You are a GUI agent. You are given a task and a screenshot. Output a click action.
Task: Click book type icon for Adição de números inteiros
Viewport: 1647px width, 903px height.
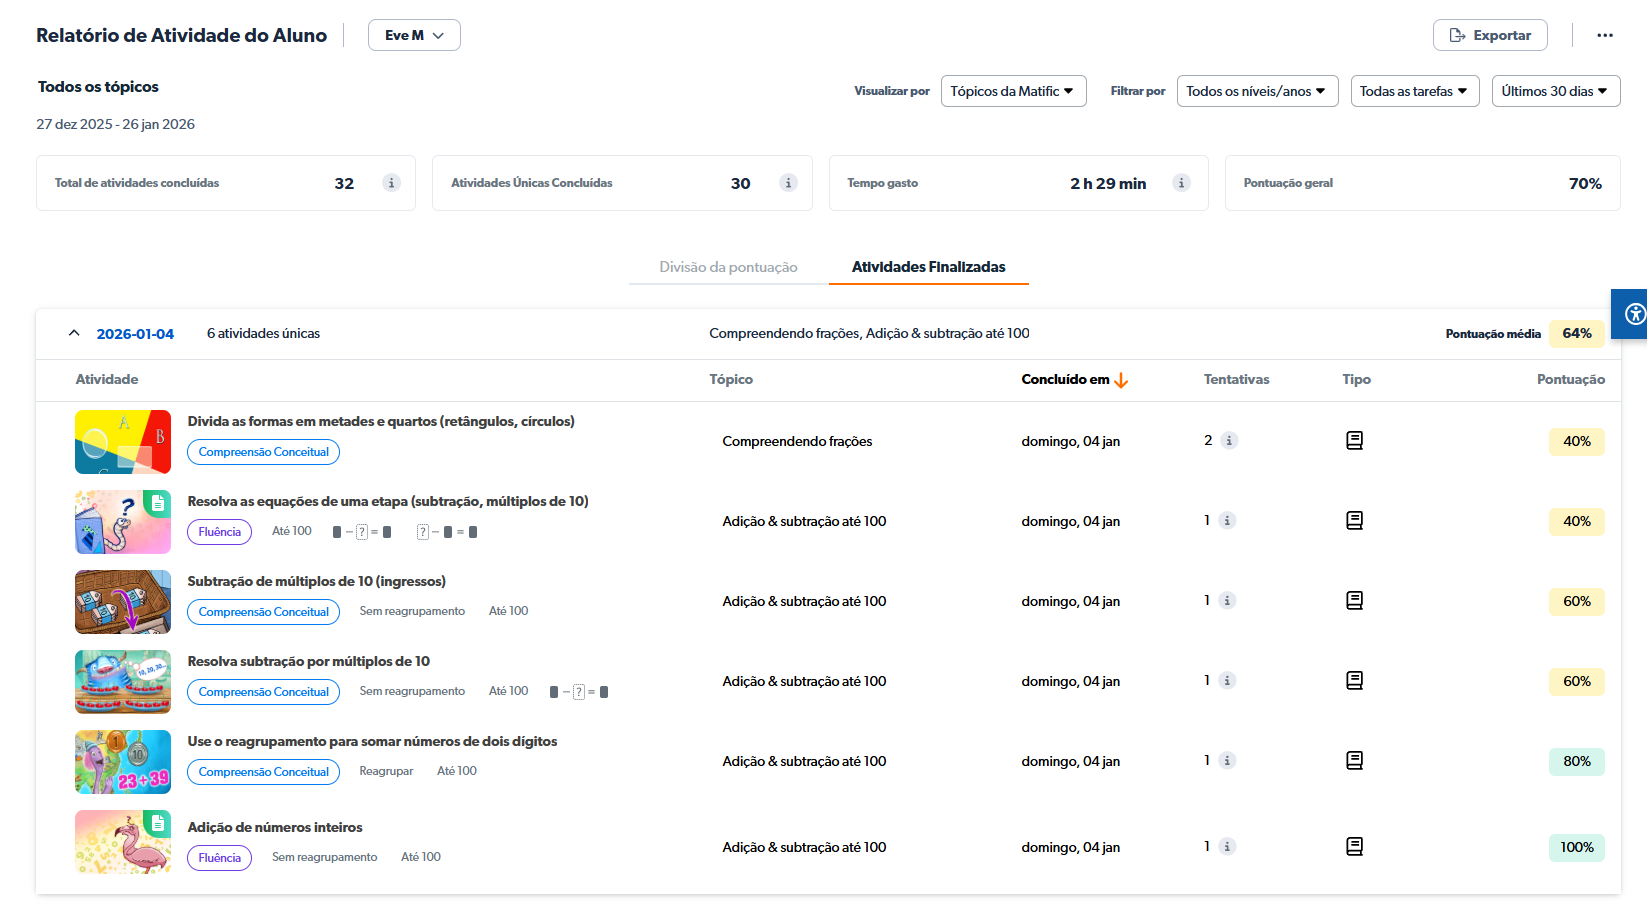[x=1354, y=847]
